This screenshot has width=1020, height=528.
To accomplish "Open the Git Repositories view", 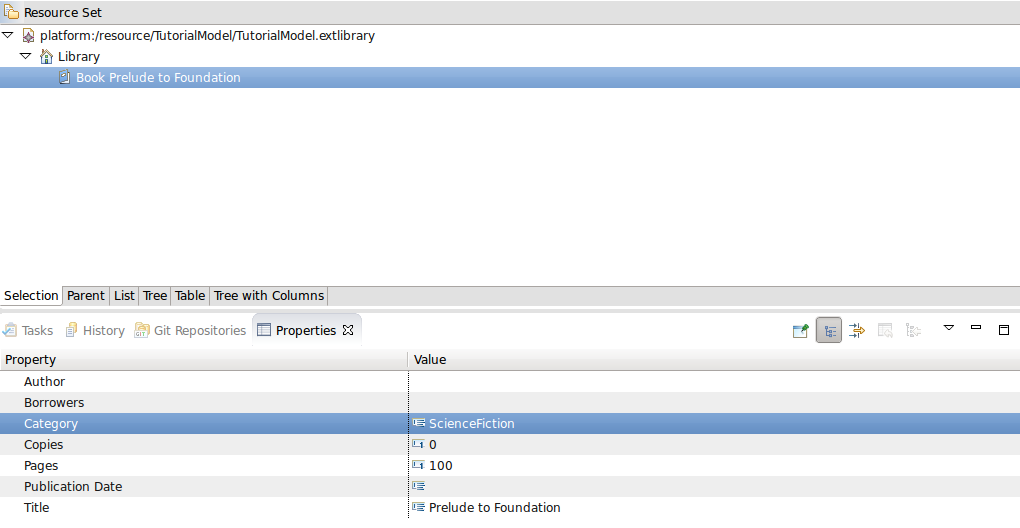I will pos(199,331).
